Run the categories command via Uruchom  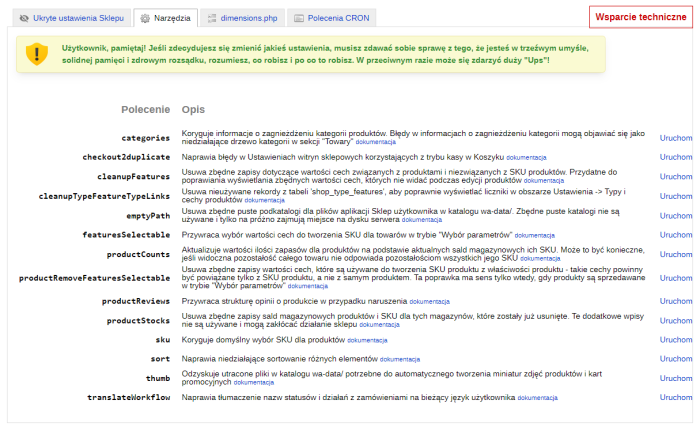[675, 138]
